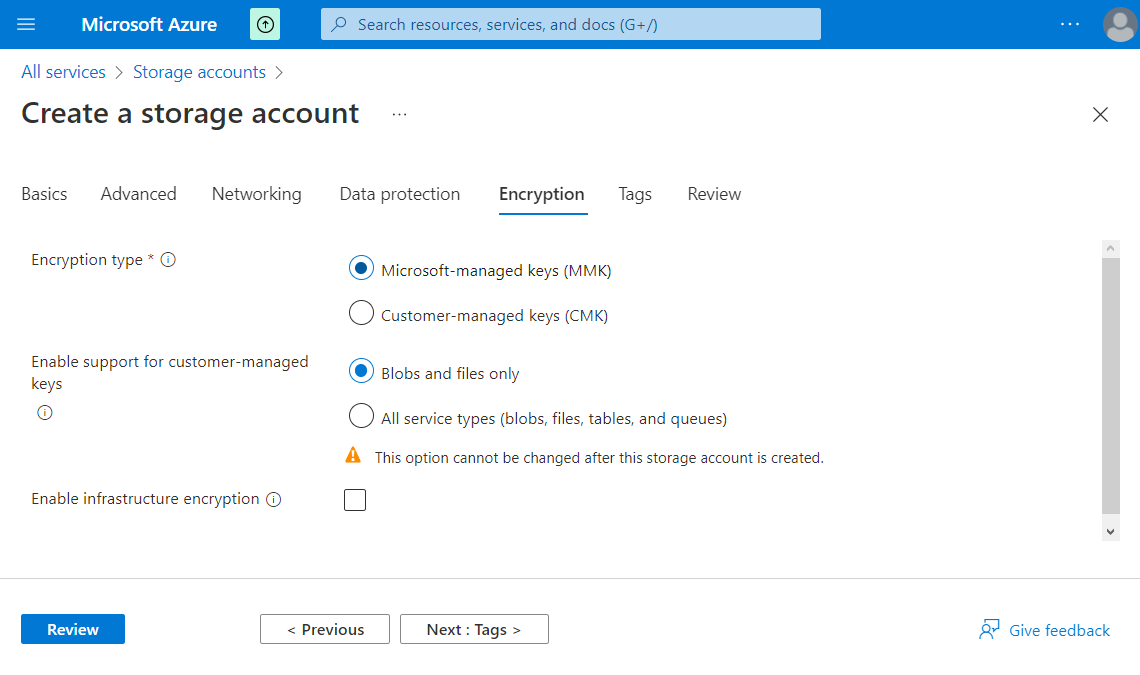1140x675 pixels.
Task: Open the hamburger portal menu
Action: 26,24
